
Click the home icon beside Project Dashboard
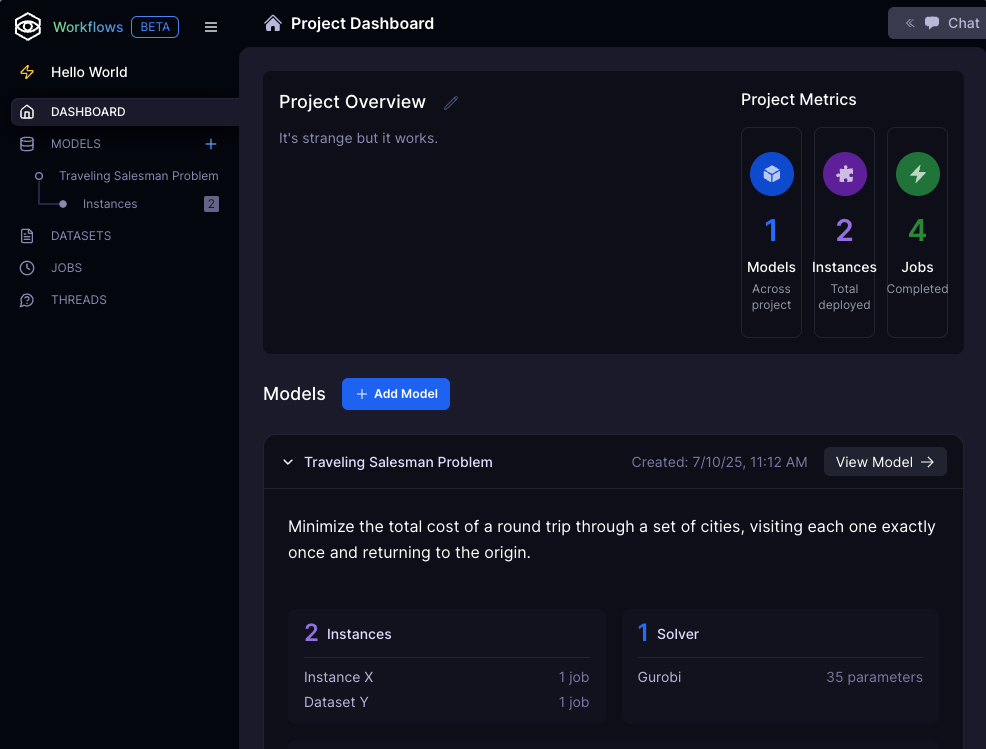pos(272,23)
